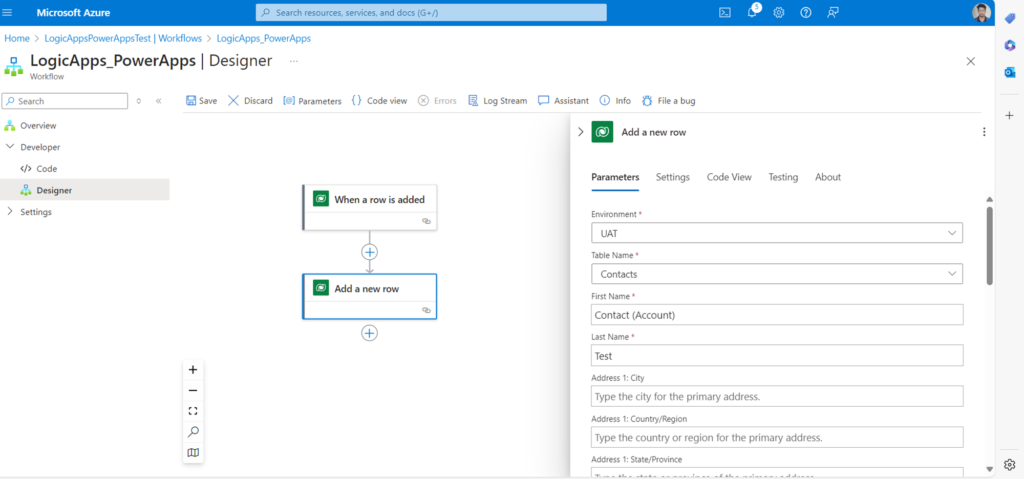
Task: Click the Address 1: Country/Region field
Action: click(777, 437)
